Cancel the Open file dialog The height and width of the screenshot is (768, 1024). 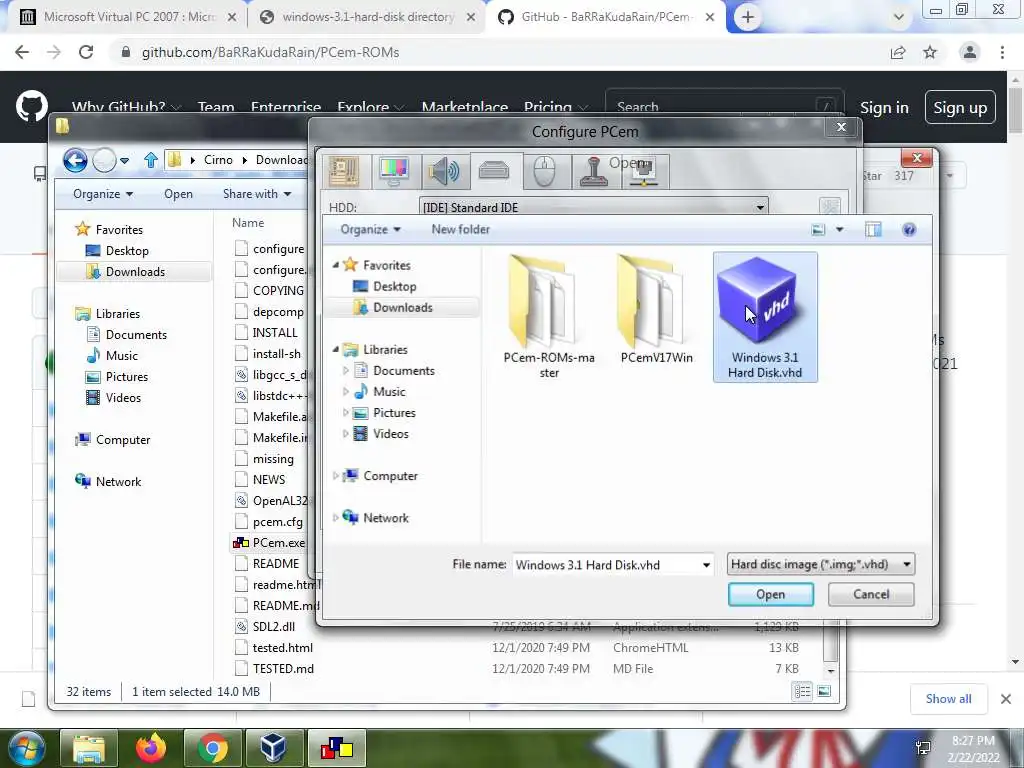click(871, 594)
